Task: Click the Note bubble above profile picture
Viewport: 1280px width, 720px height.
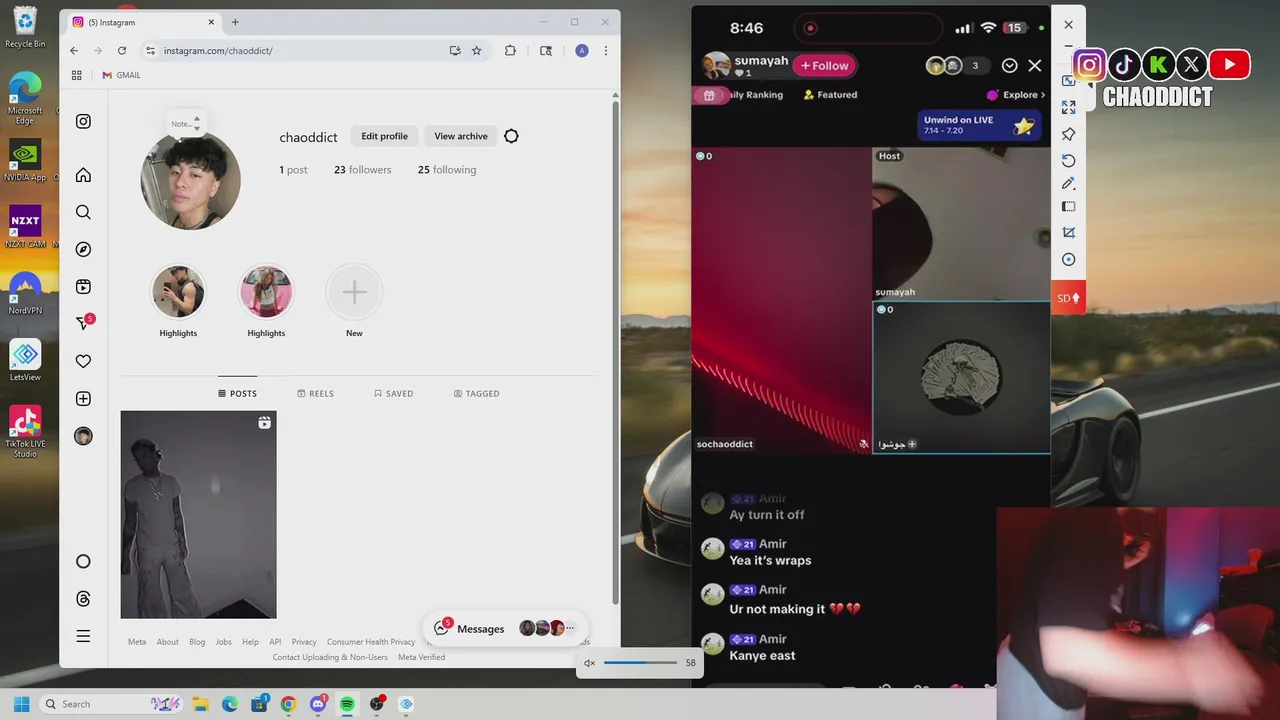Action: [185, 123]
